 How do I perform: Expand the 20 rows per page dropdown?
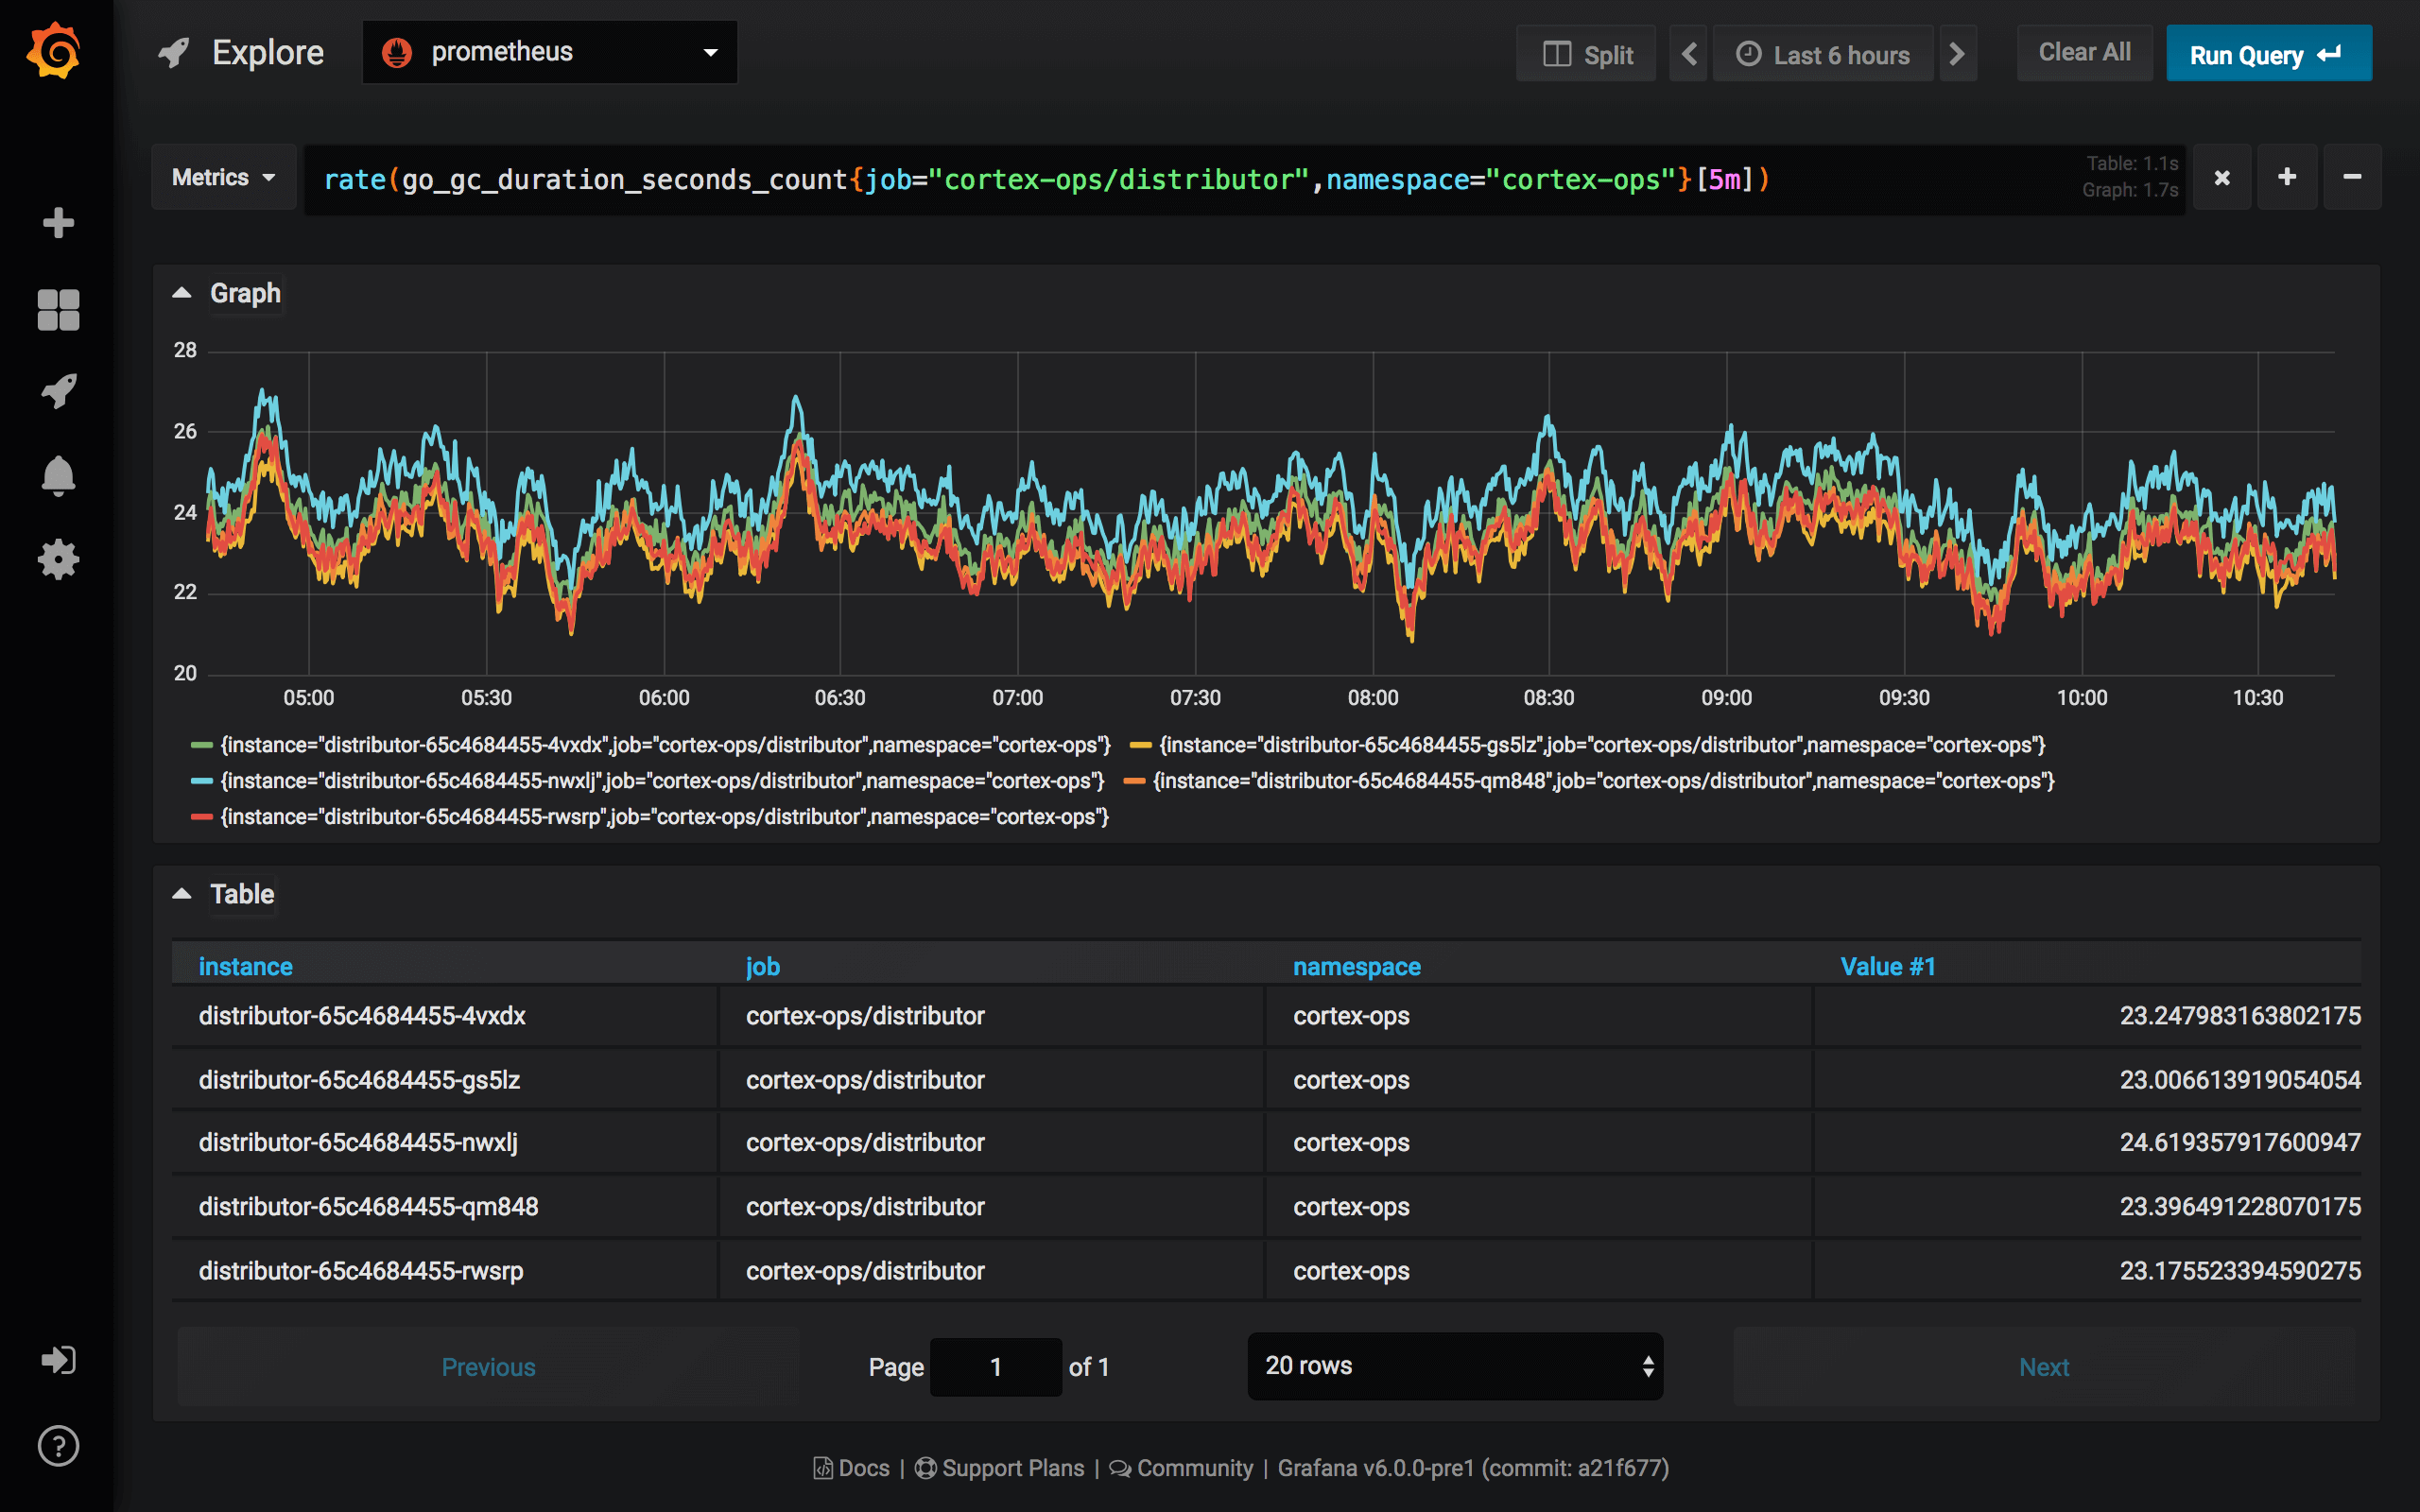click(x=1451, y=1366)
